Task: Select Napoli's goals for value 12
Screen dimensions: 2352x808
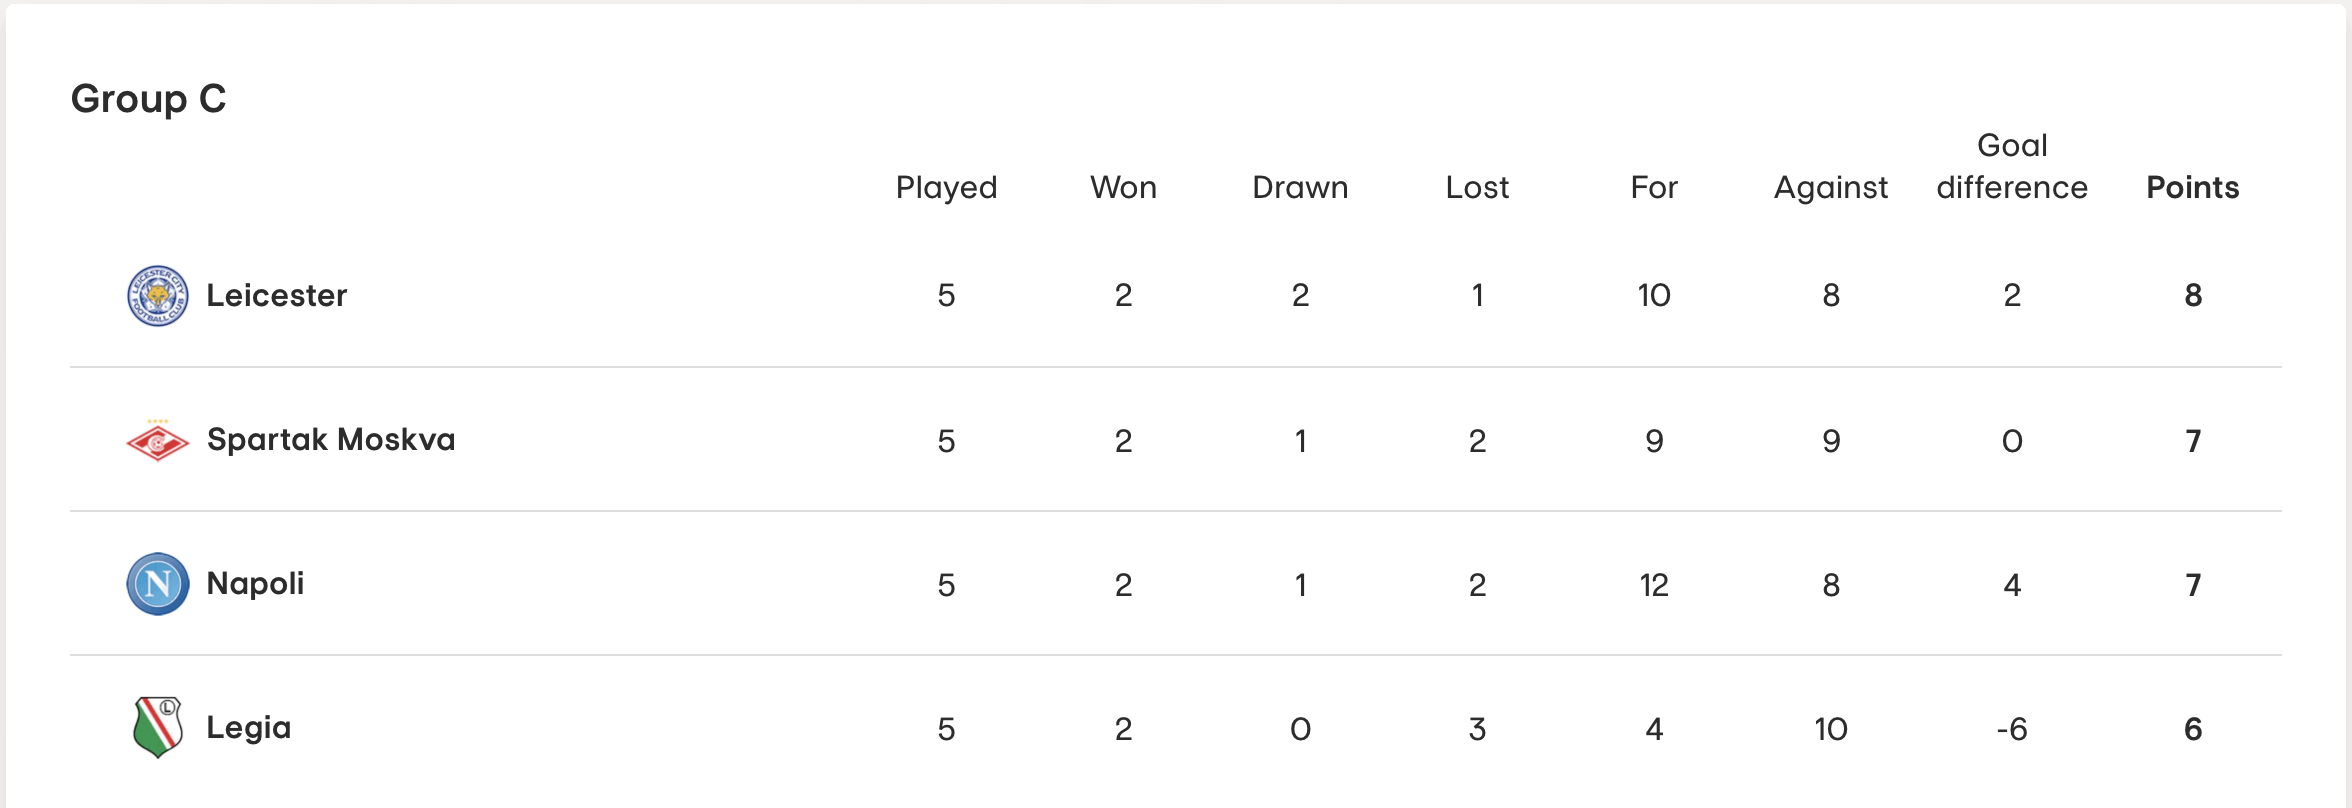Action: [x=1654, y=586]
